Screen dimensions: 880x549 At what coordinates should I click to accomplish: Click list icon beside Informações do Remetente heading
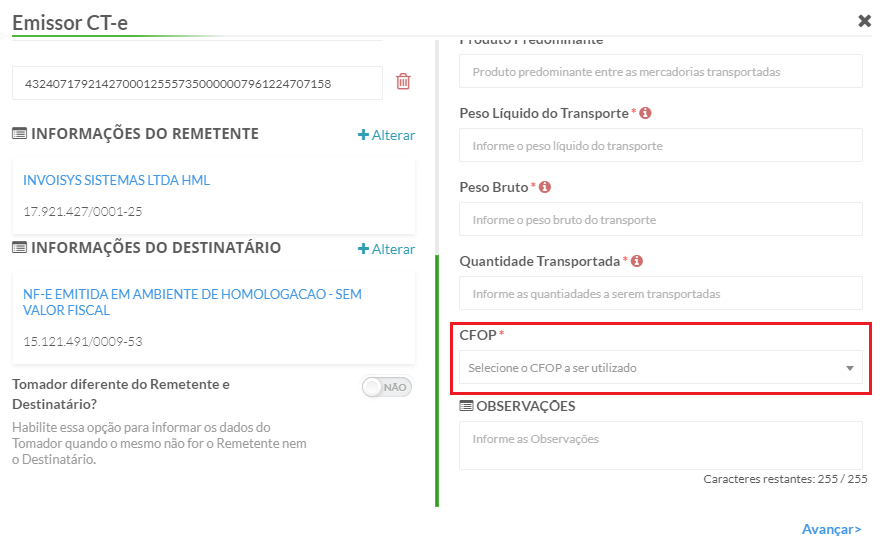pyautogui.click(x=20, y=134)
